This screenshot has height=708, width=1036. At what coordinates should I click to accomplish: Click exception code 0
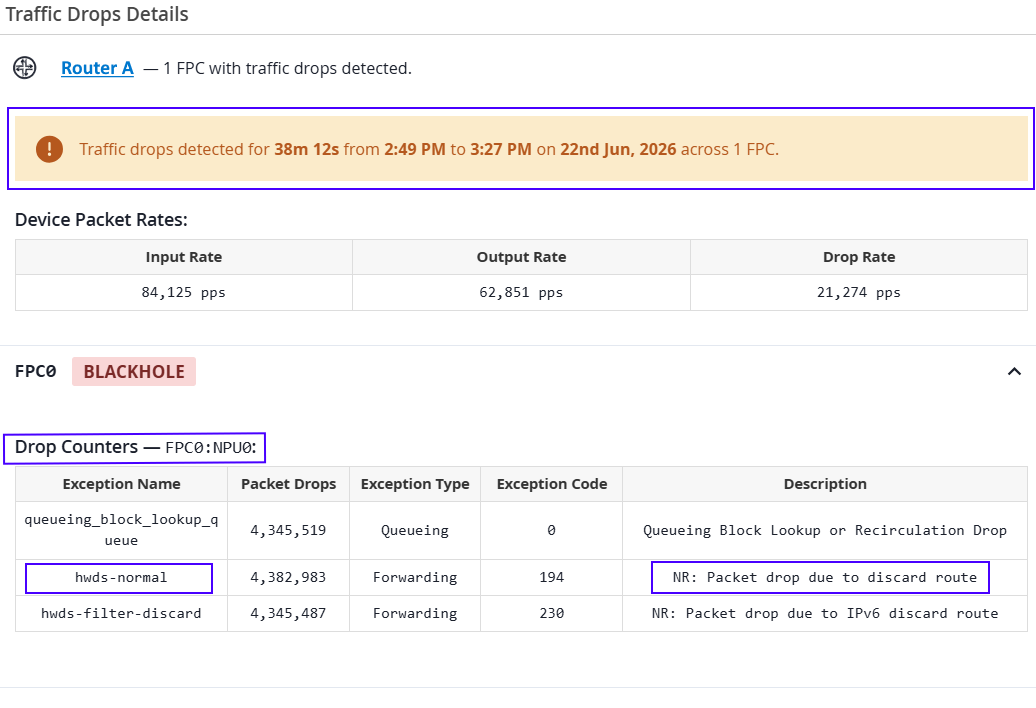552,530
